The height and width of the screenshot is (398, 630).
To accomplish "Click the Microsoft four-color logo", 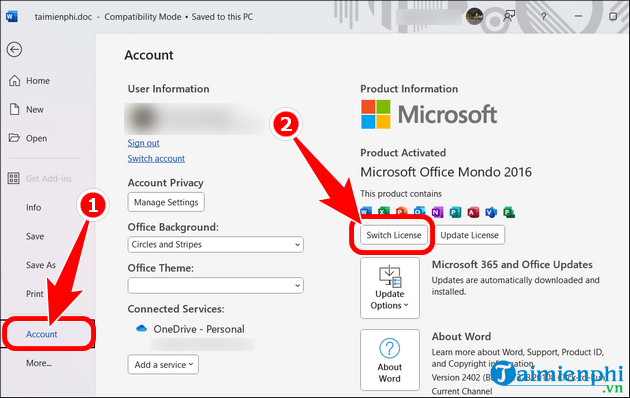I will 376,114.
